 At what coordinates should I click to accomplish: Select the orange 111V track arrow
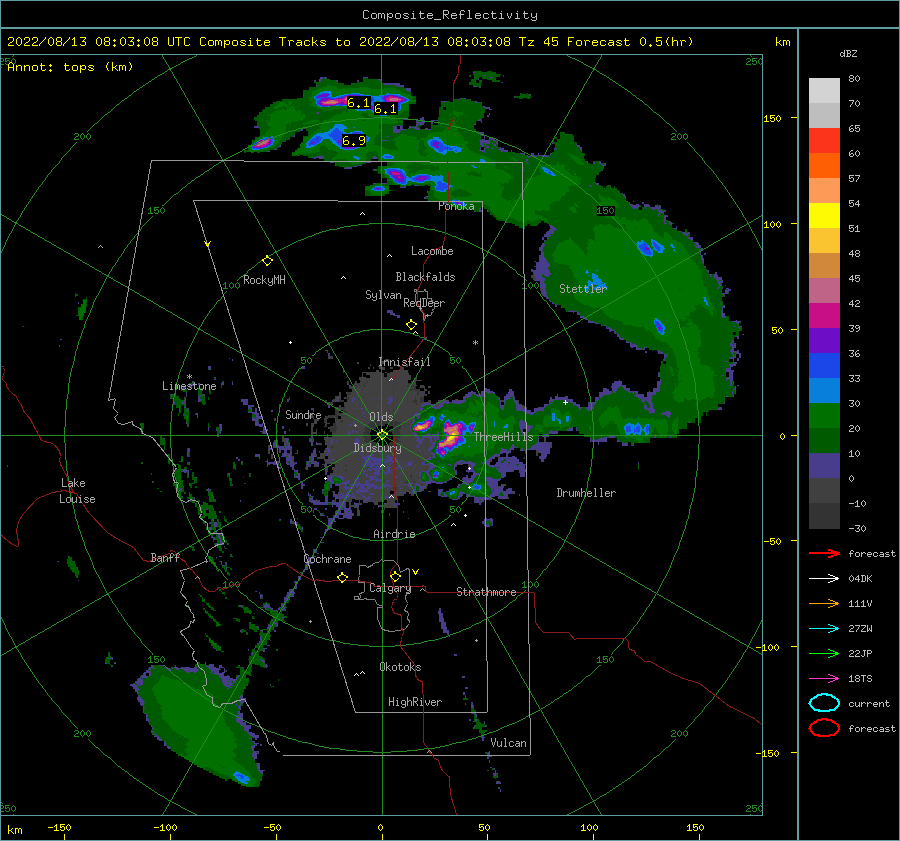(824, 603)
